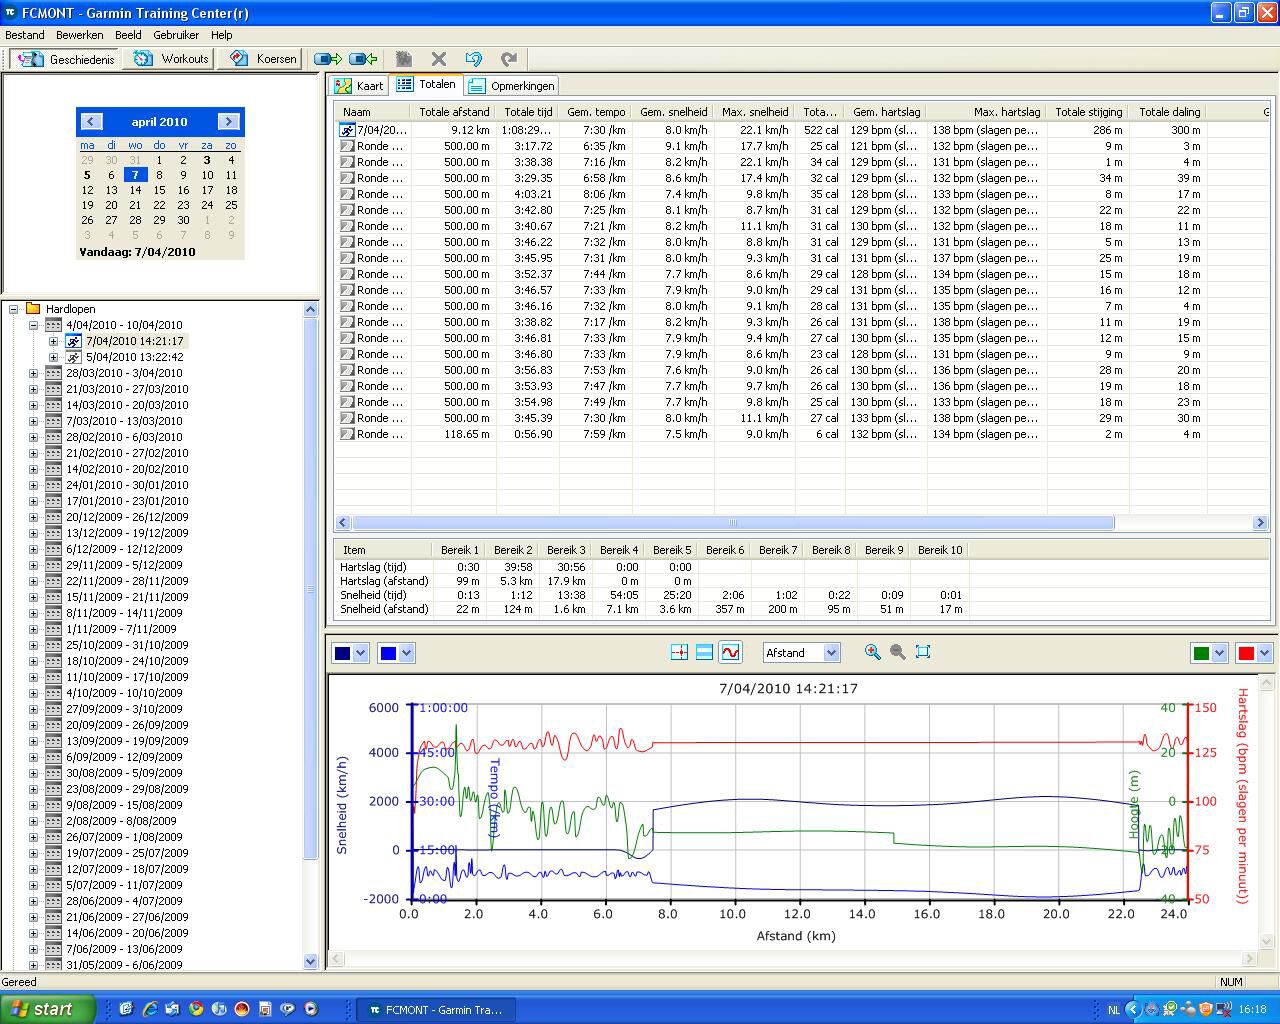This screenshot has height=1024, width=1280.
Task: Click the undo arrow icon
Action: pos(473,59)
